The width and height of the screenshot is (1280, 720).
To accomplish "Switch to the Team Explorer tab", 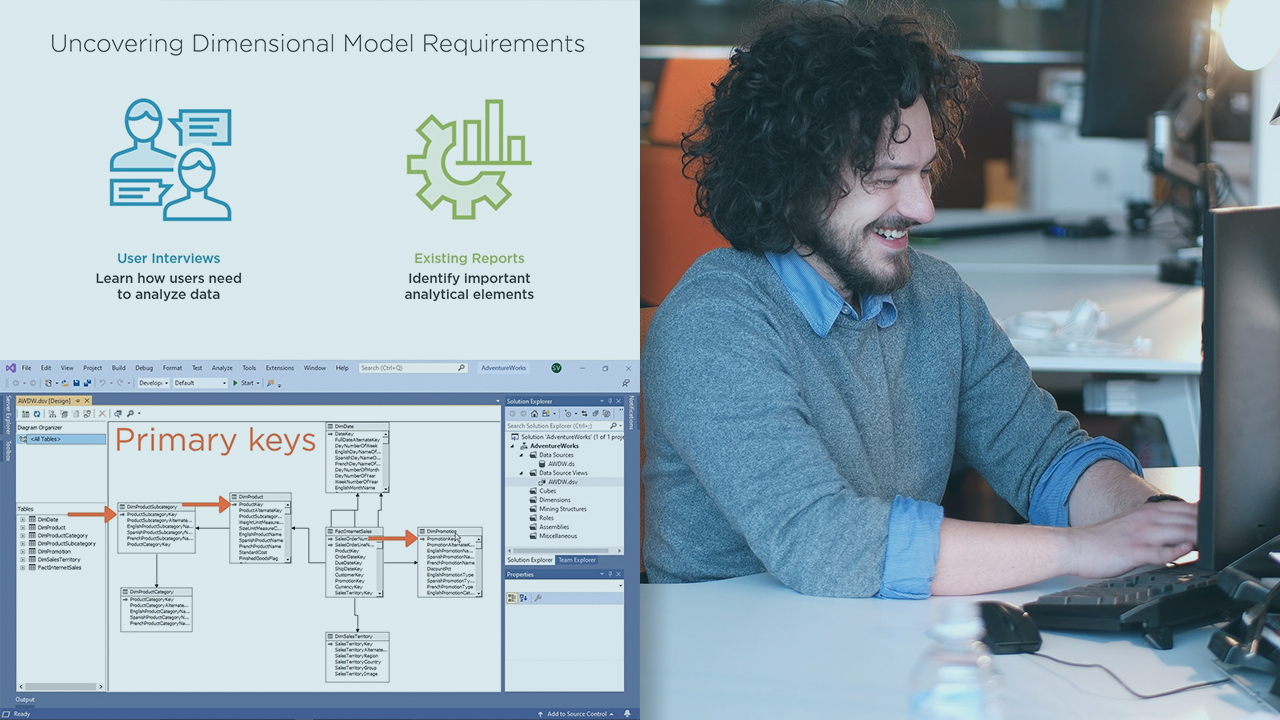I will click(577, 560).
